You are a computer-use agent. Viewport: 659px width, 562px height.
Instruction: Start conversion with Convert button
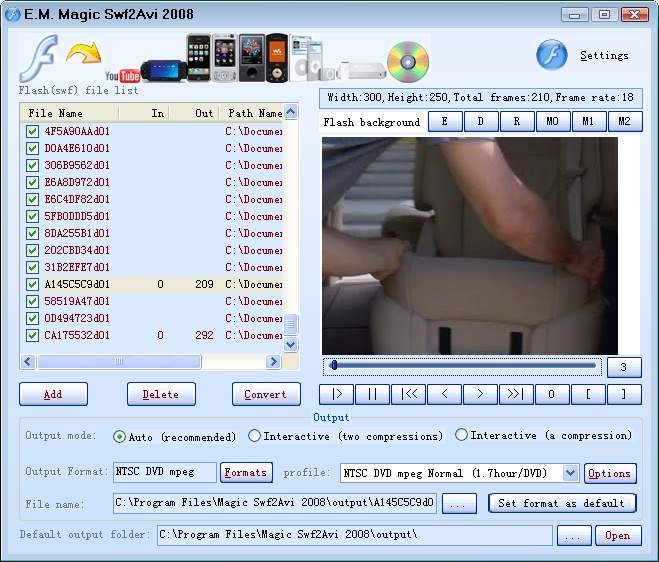pyautogui.click(x=266, y=394)
